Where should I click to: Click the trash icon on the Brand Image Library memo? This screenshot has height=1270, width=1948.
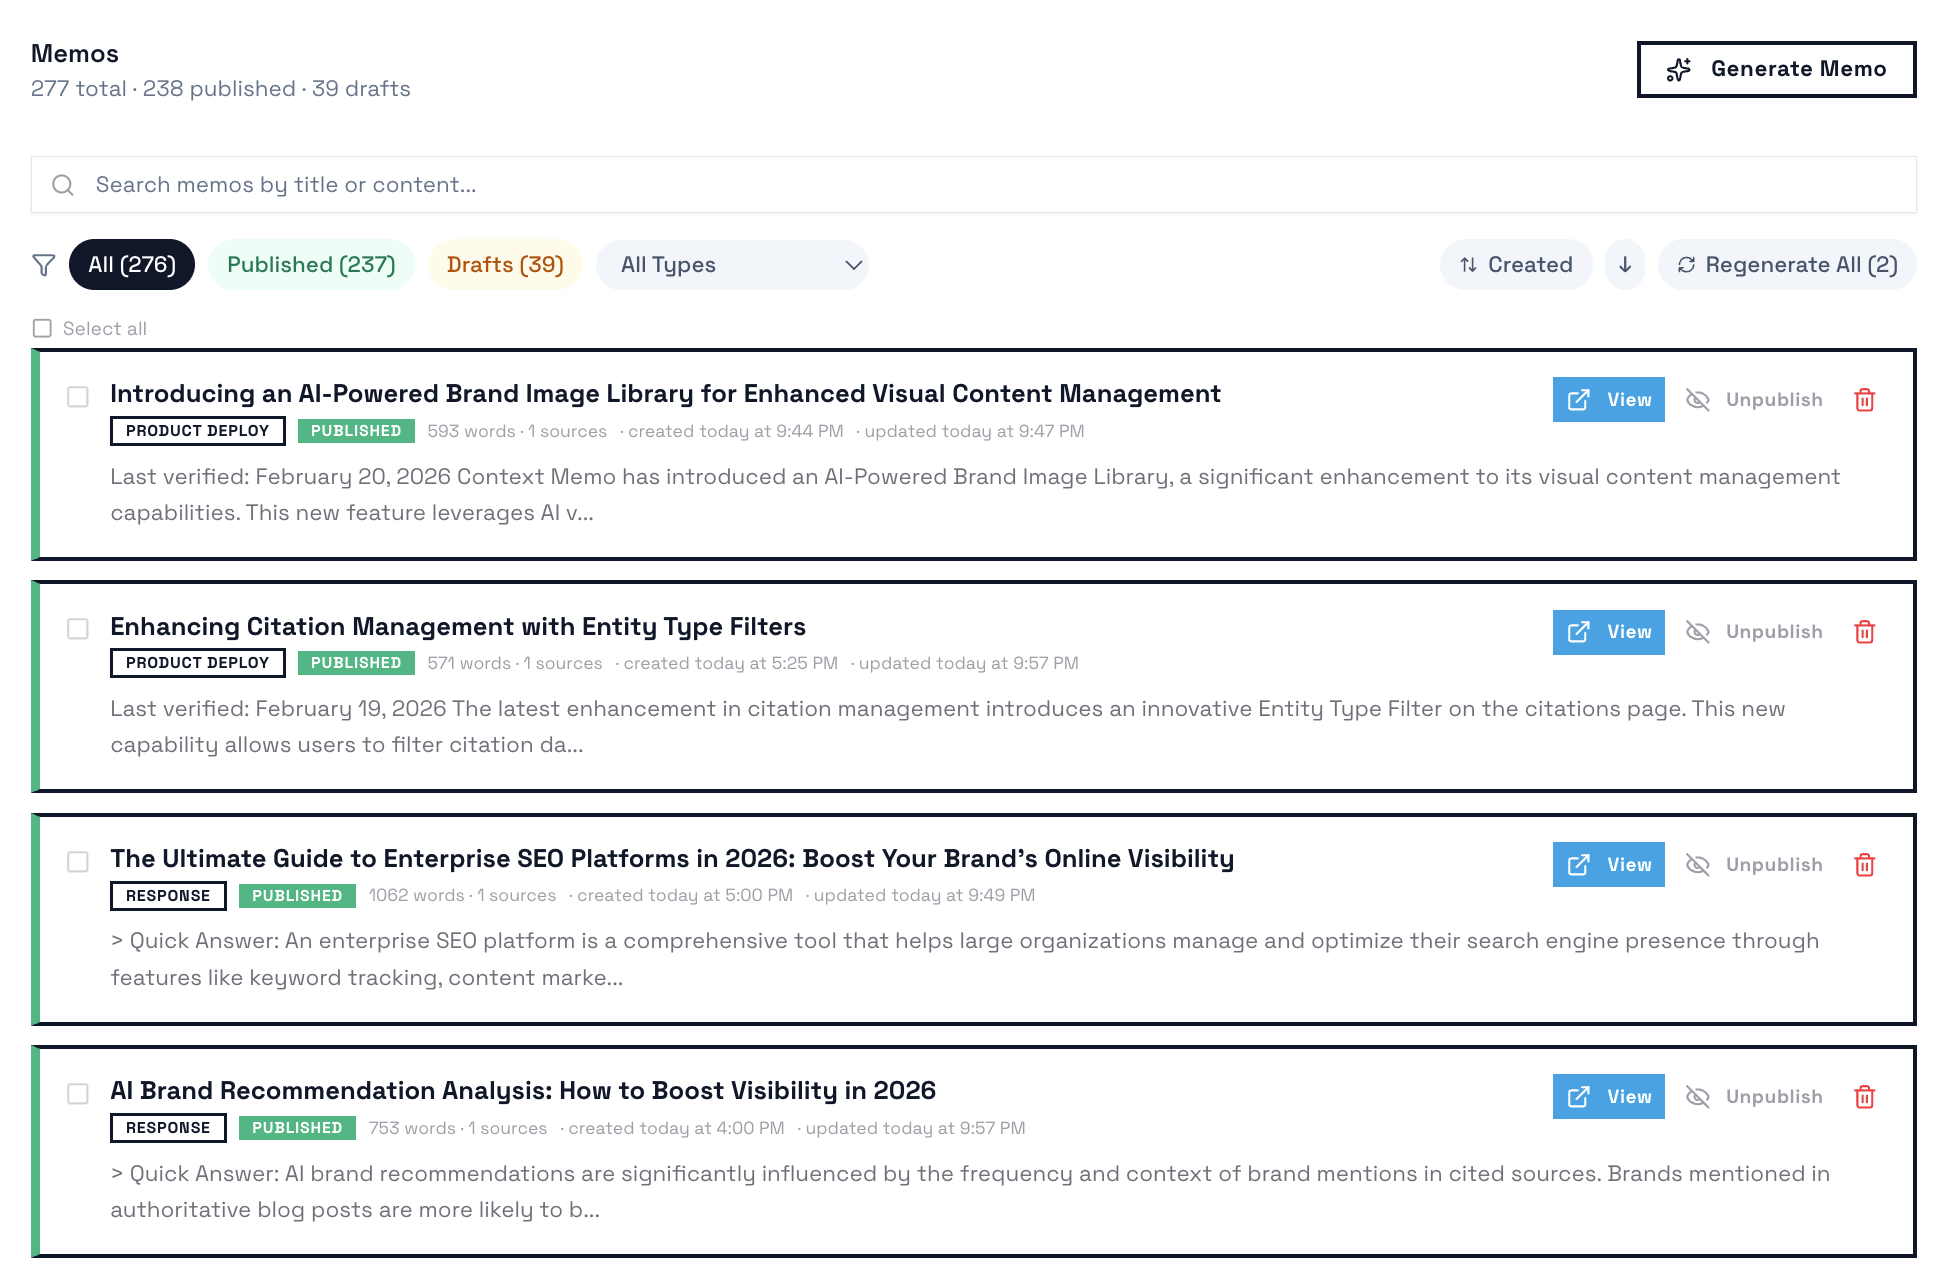coord(1864,399)
